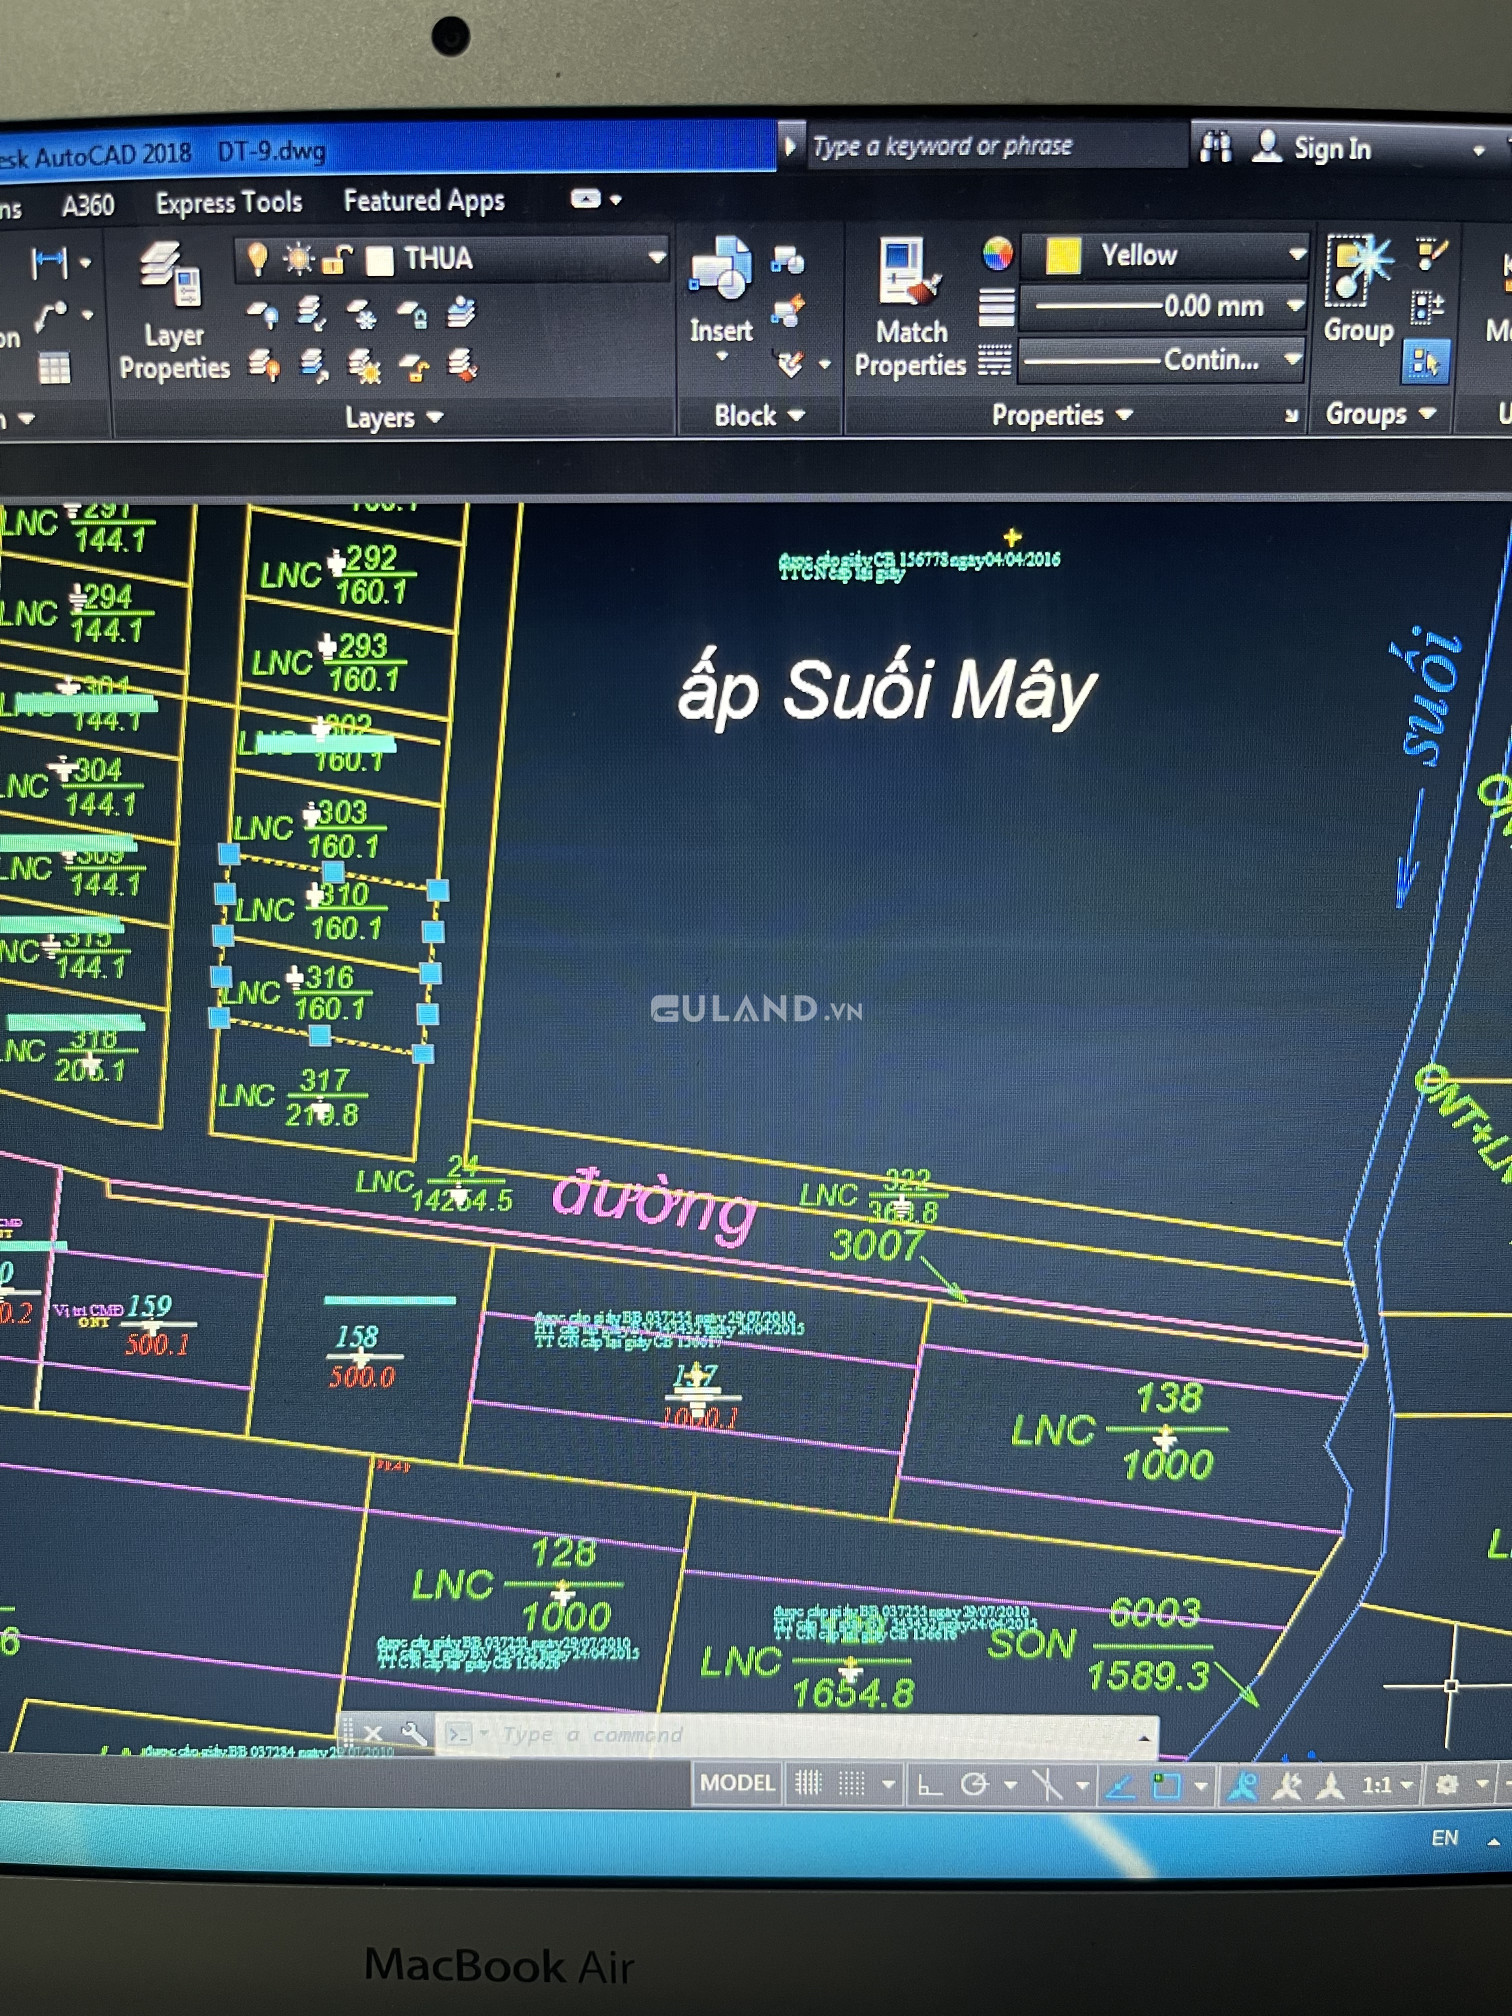Select the 'ấp Suối Mây' text in drawing
Image resolution: width=1512 pixels, height=2016 pixels.
tap(888, 690)
